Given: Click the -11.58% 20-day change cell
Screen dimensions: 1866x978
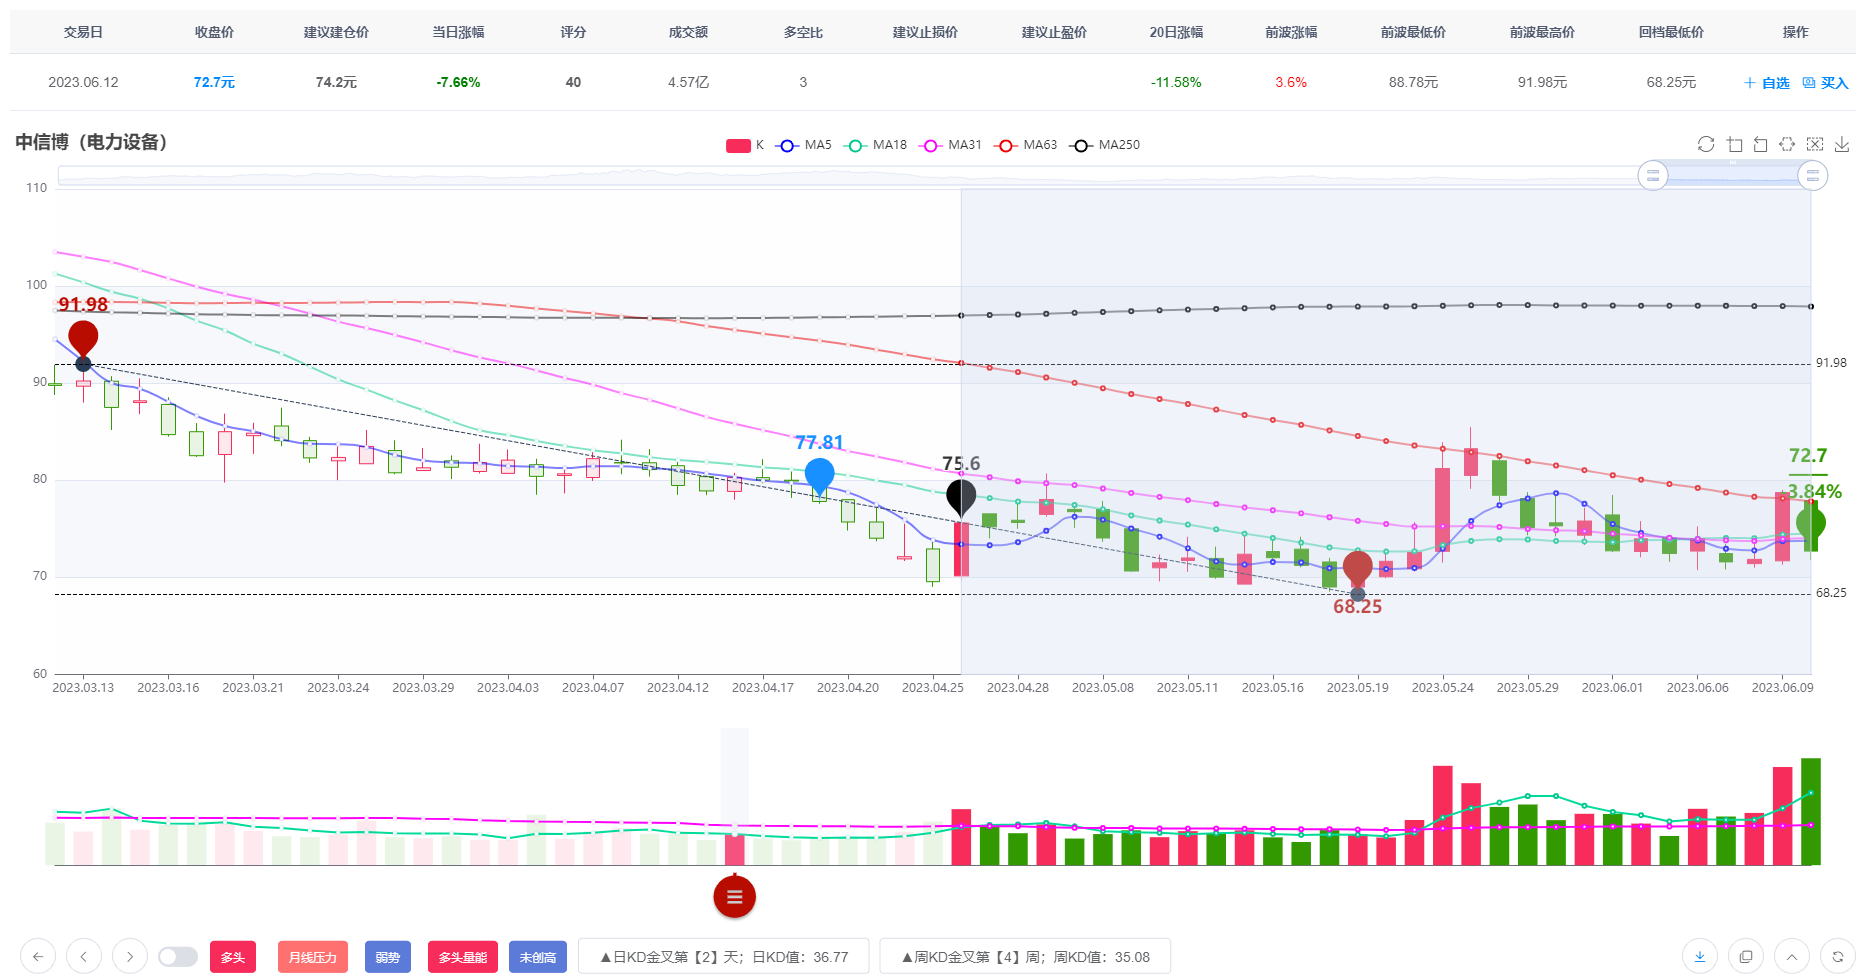Looking at the screenshot, I should click(x=1176, y=82).
